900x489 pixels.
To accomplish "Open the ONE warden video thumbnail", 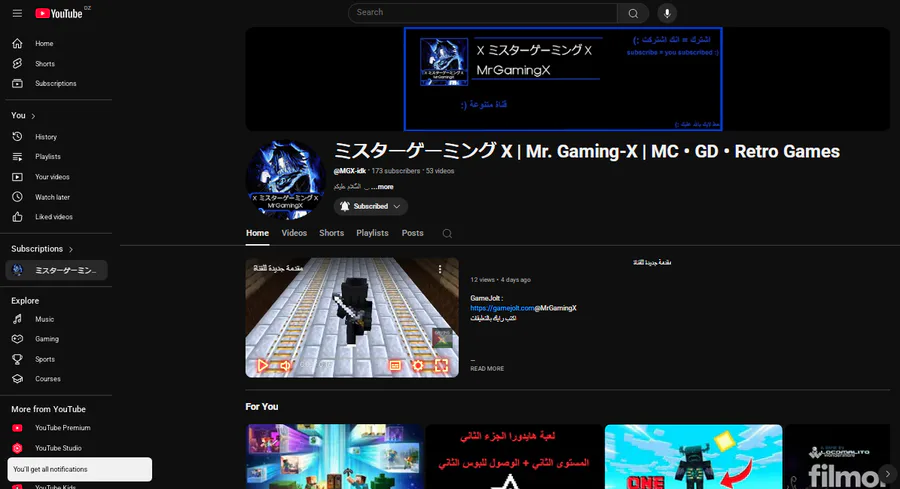I will [693, 457].
